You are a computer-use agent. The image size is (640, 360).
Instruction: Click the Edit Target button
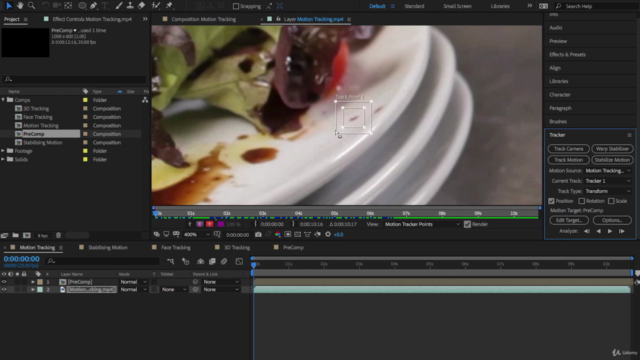(569, 220)
